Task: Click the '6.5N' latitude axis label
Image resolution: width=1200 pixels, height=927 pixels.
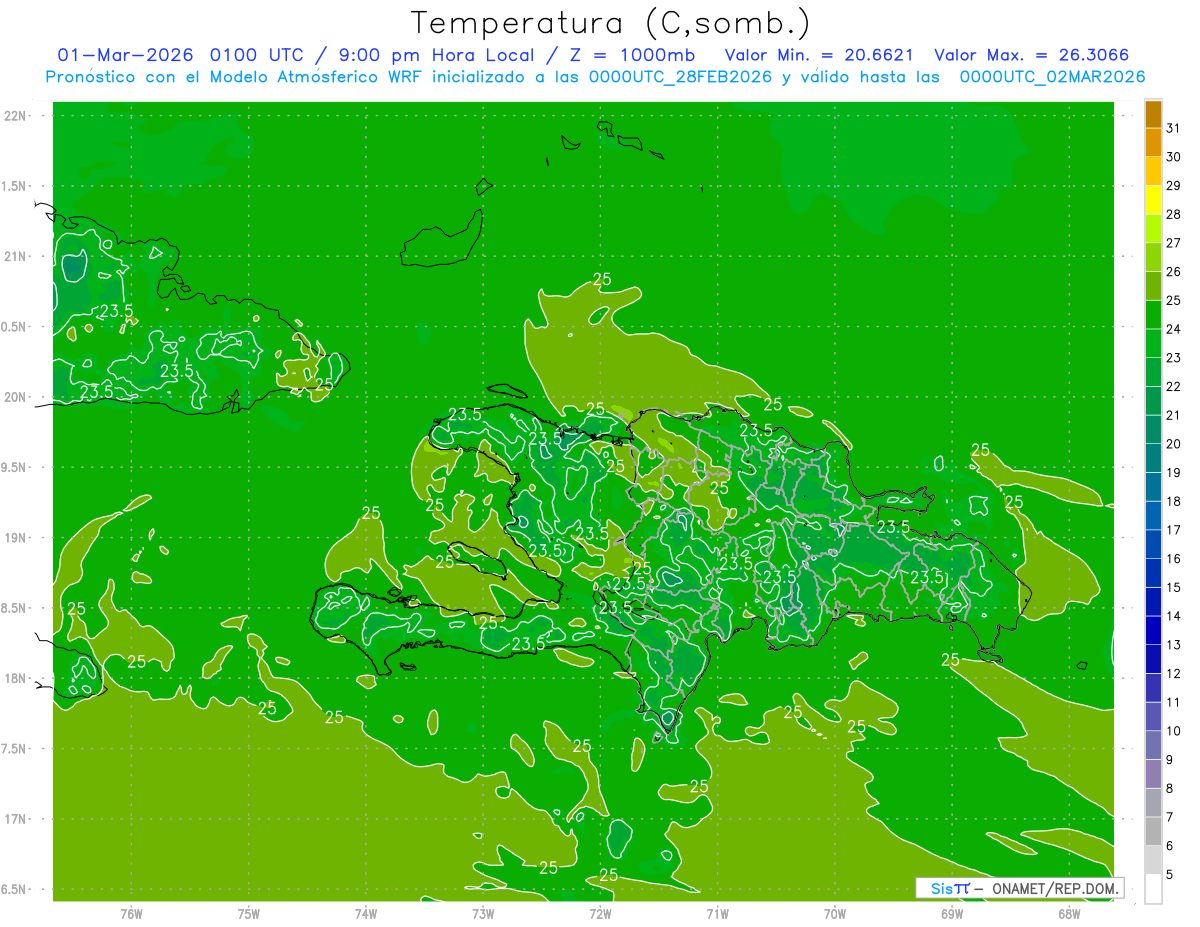Action: pos(16,889)
